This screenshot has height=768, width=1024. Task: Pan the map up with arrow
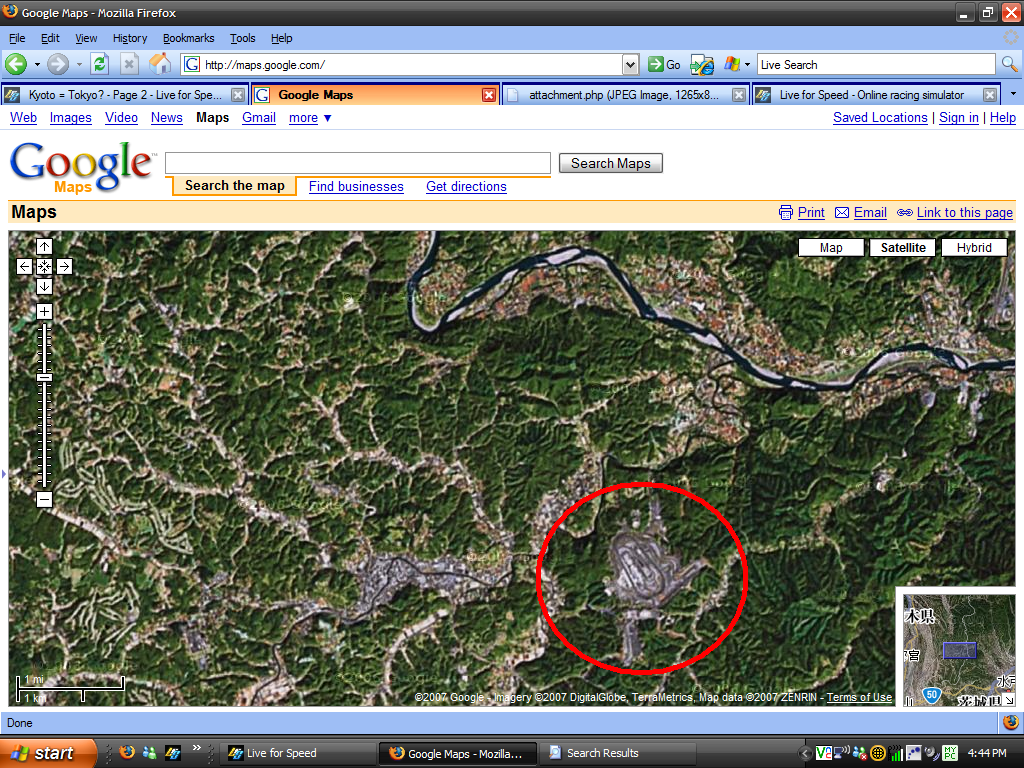[44, 247]
